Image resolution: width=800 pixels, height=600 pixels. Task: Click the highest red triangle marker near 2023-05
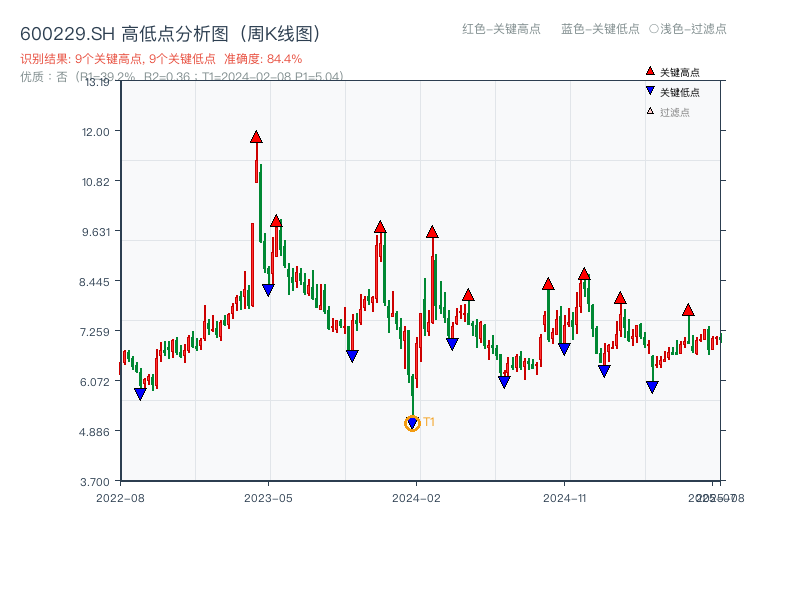click(x=256, y=136)
